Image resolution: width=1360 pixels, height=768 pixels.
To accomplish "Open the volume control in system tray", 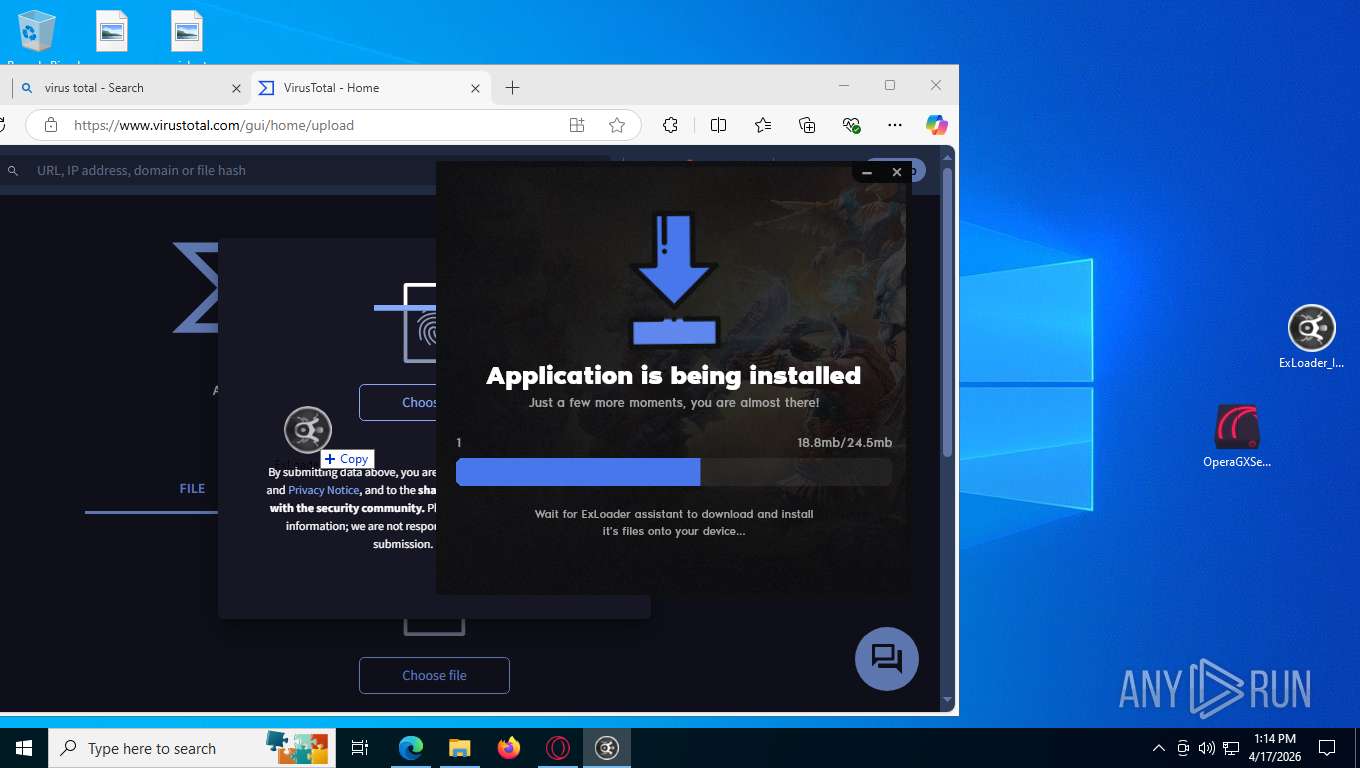I will click(x=1207, y=748).
